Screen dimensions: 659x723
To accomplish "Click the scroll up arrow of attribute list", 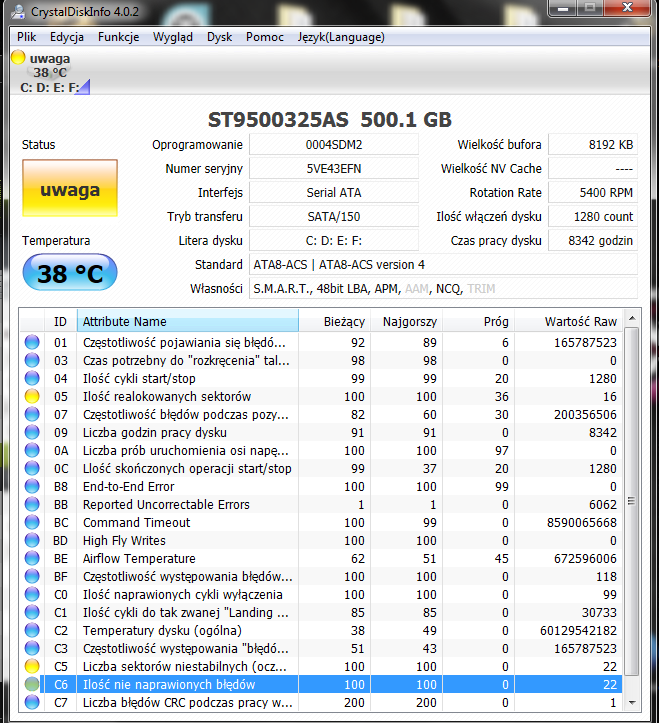I will (632, 319).
